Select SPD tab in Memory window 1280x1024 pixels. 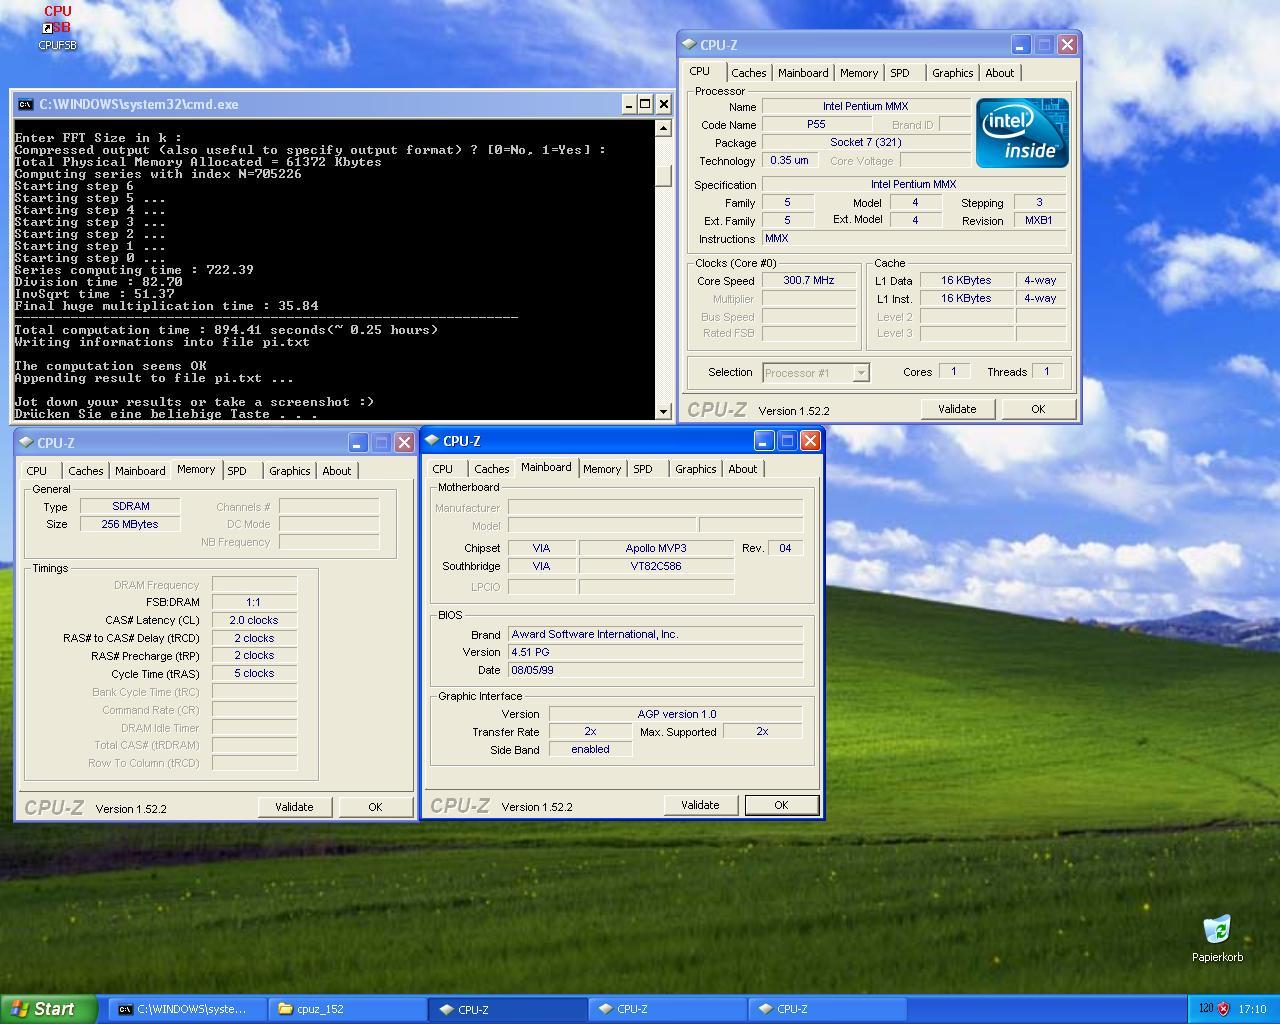(237, 471)
